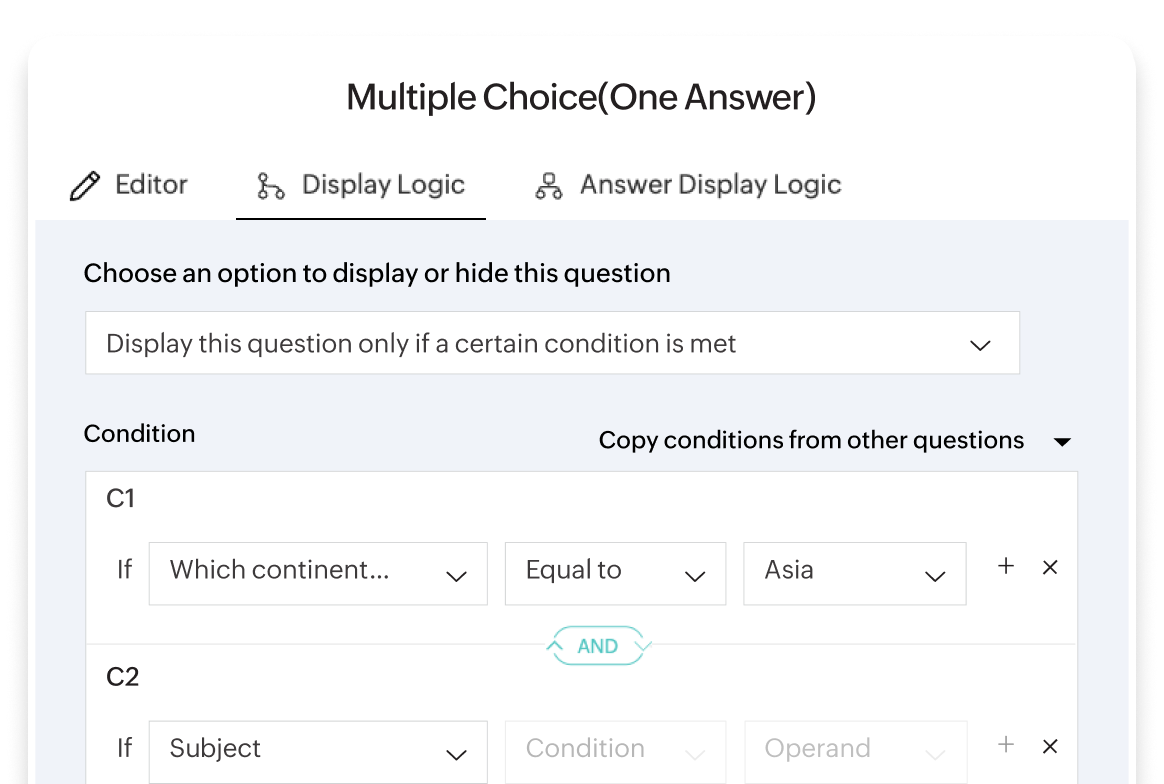Click 'Copy conditions from other questions'
Viewport: 1164px width, 784px height.
coord(811,440)
